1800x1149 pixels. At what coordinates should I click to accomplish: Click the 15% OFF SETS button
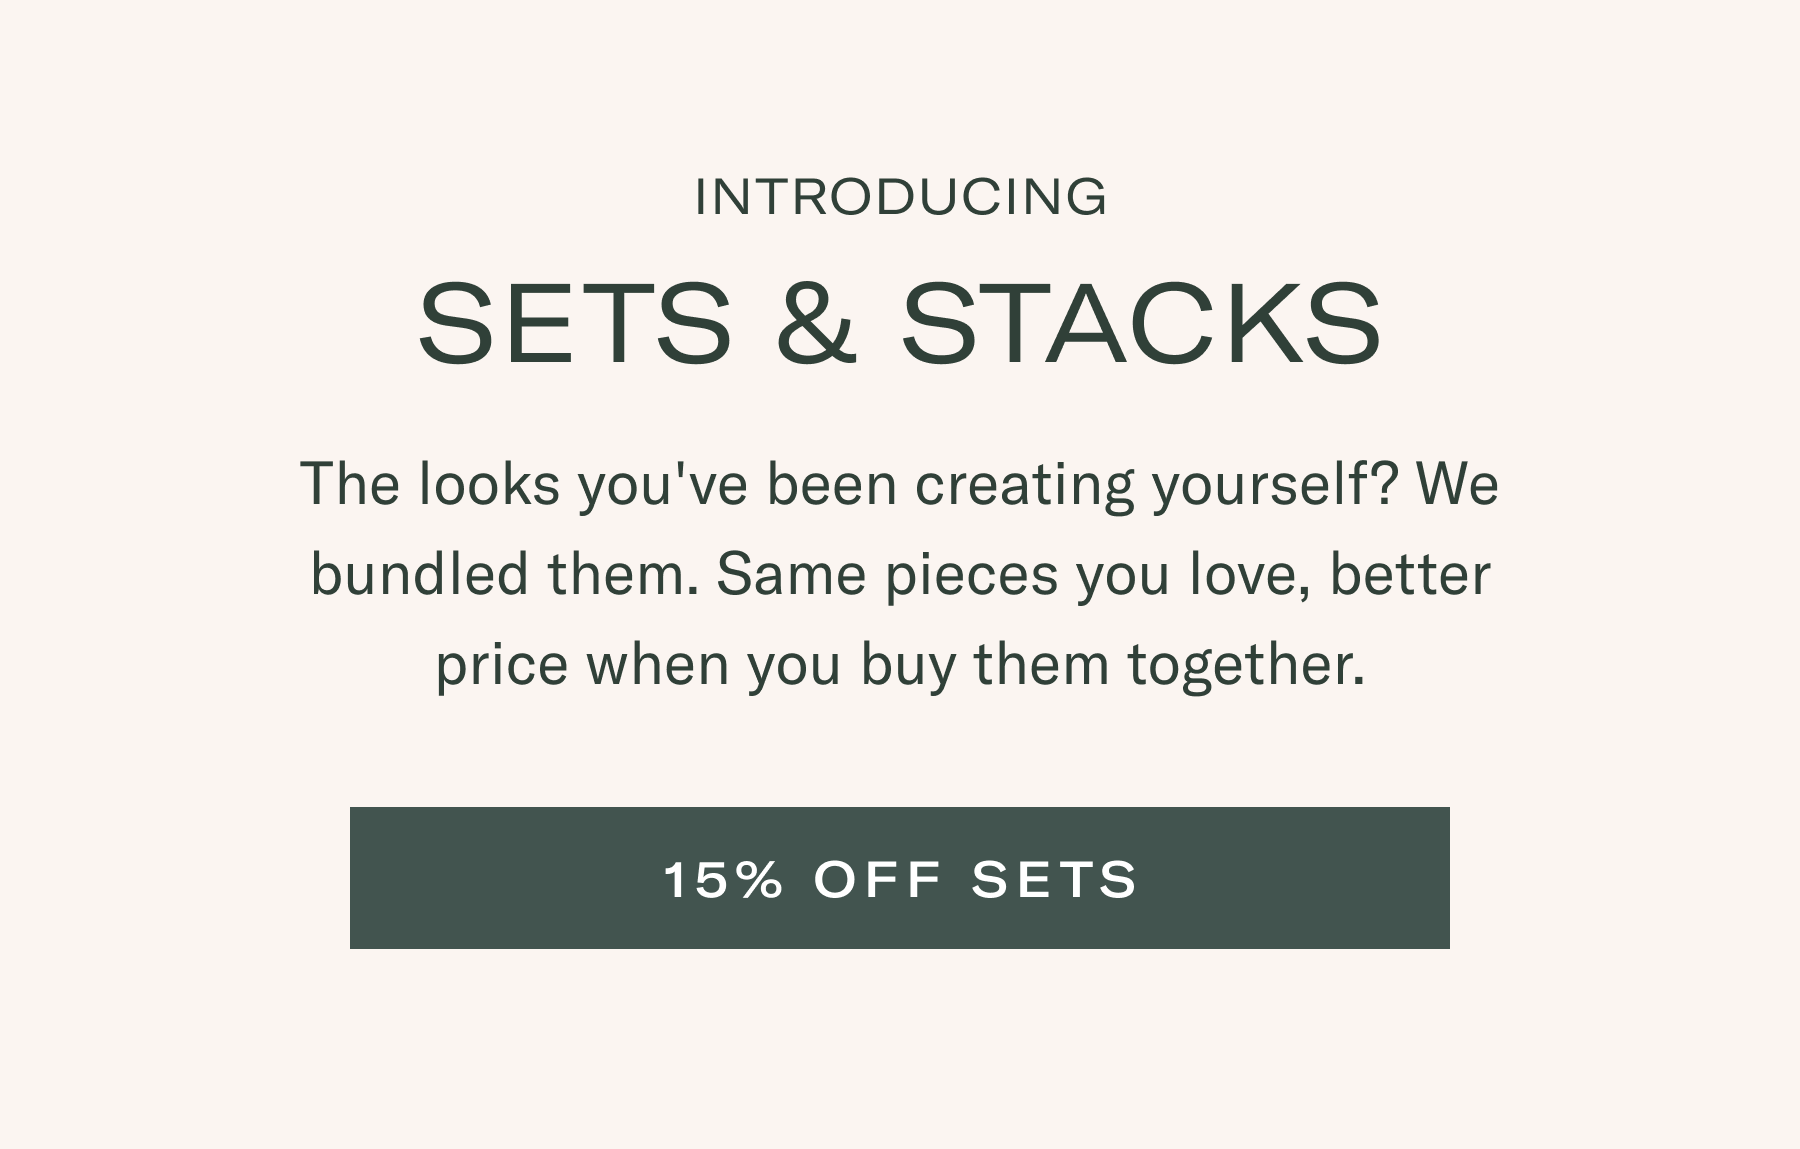(899, 878)
